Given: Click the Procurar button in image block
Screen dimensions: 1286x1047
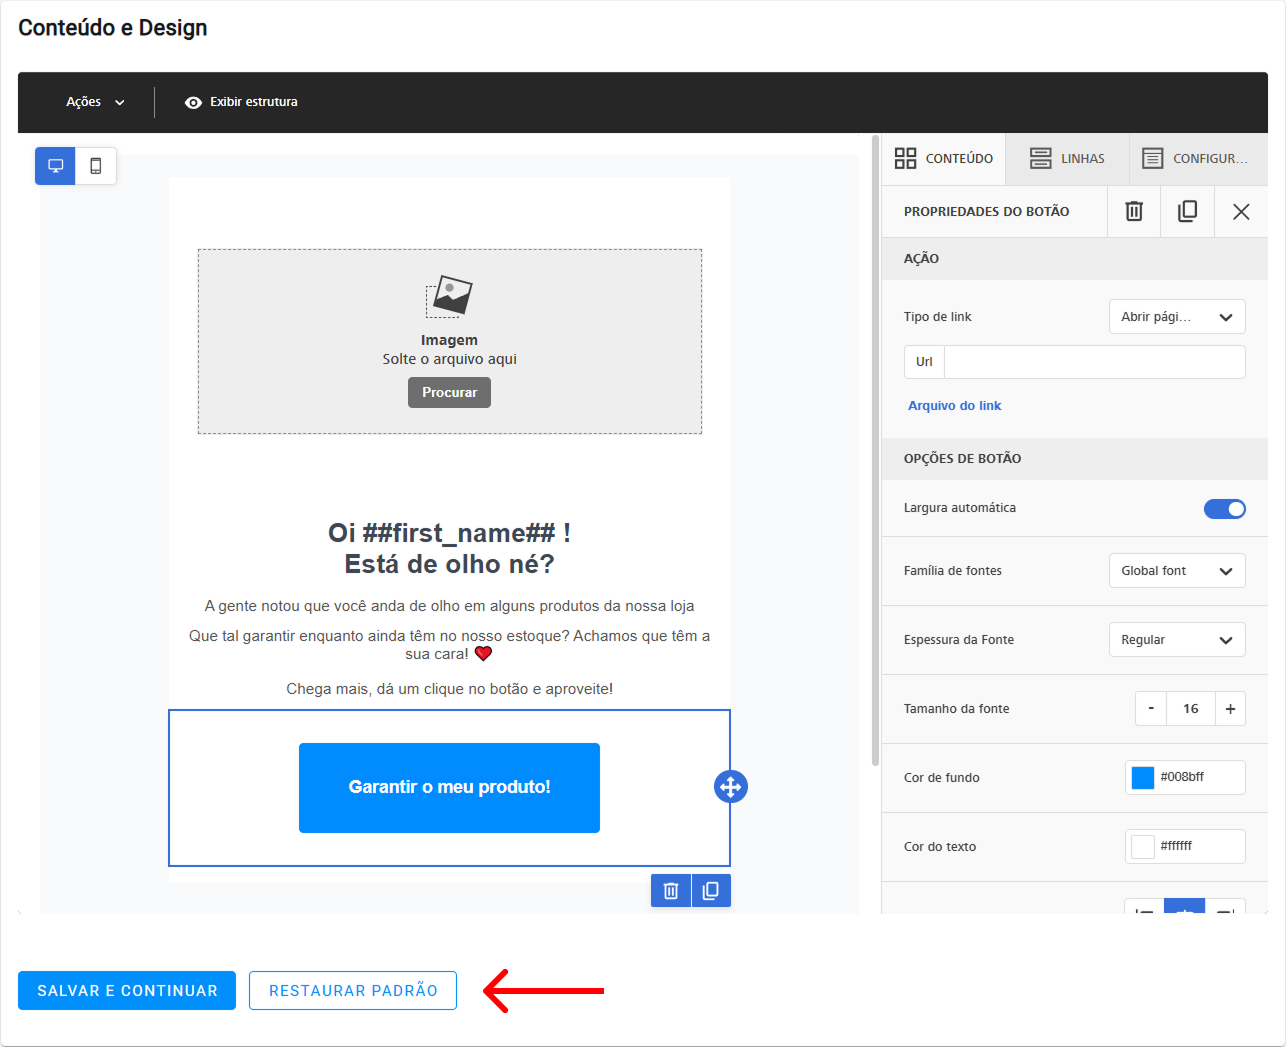Looking at the screenshot, I should click(449, 393).
